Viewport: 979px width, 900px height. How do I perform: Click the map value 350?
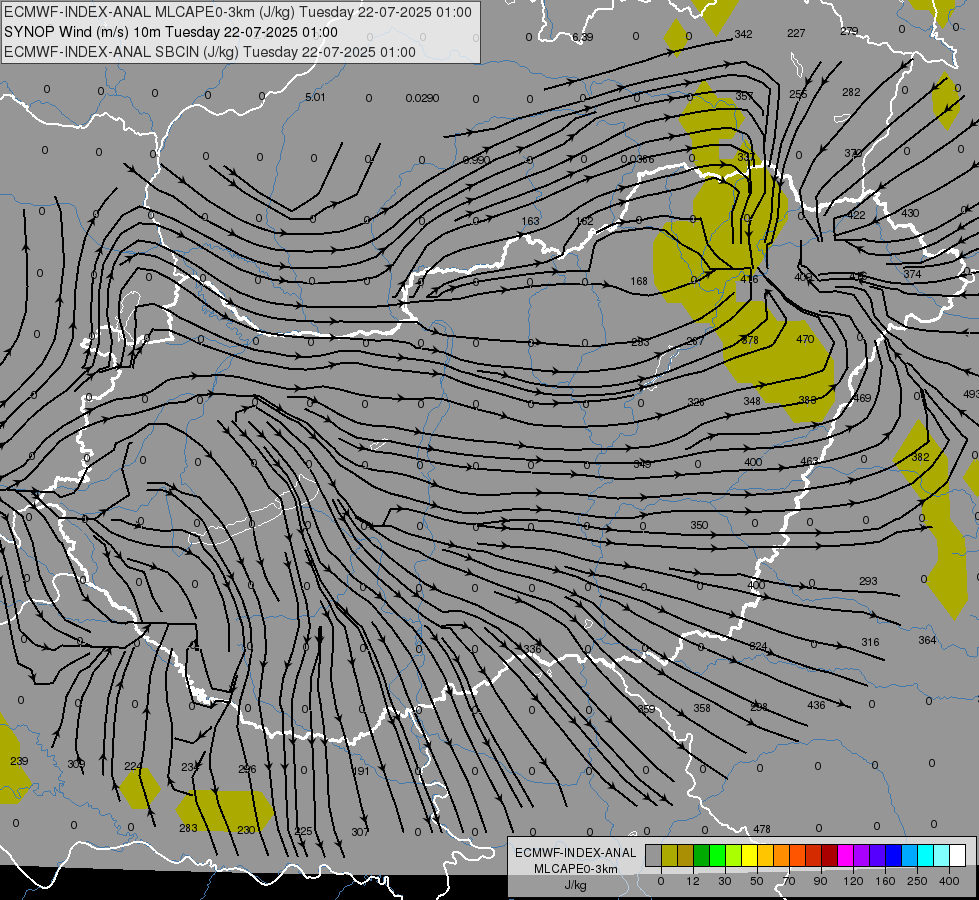[x=699, y=525]
